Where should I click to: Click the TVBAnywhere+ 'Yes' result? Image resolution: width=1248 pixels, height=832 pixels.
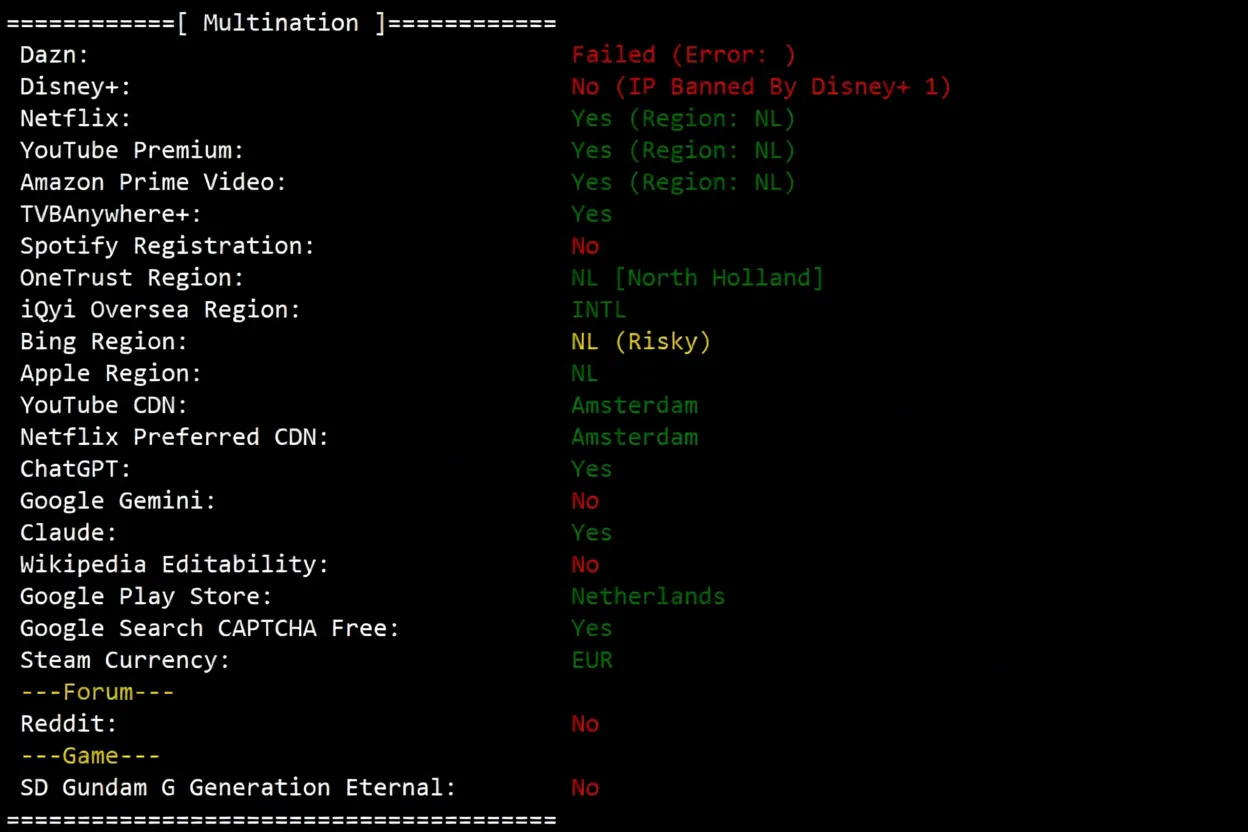(592, 215)
